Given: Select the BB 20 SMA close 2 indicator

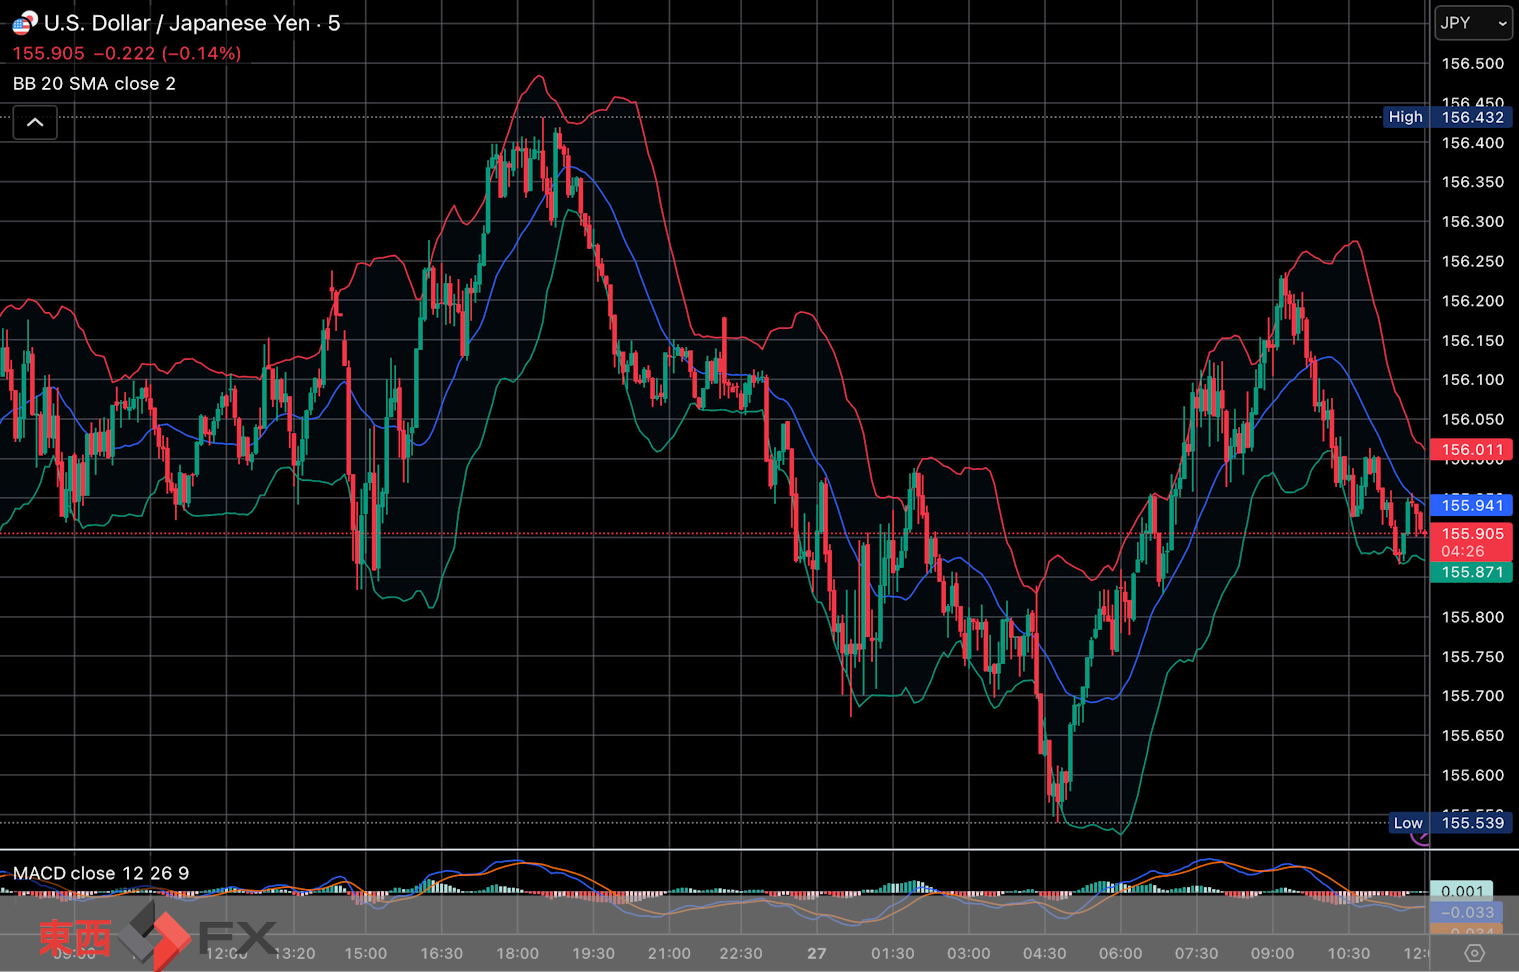Looking at the screenshot, I should click(x=94, y=84).
